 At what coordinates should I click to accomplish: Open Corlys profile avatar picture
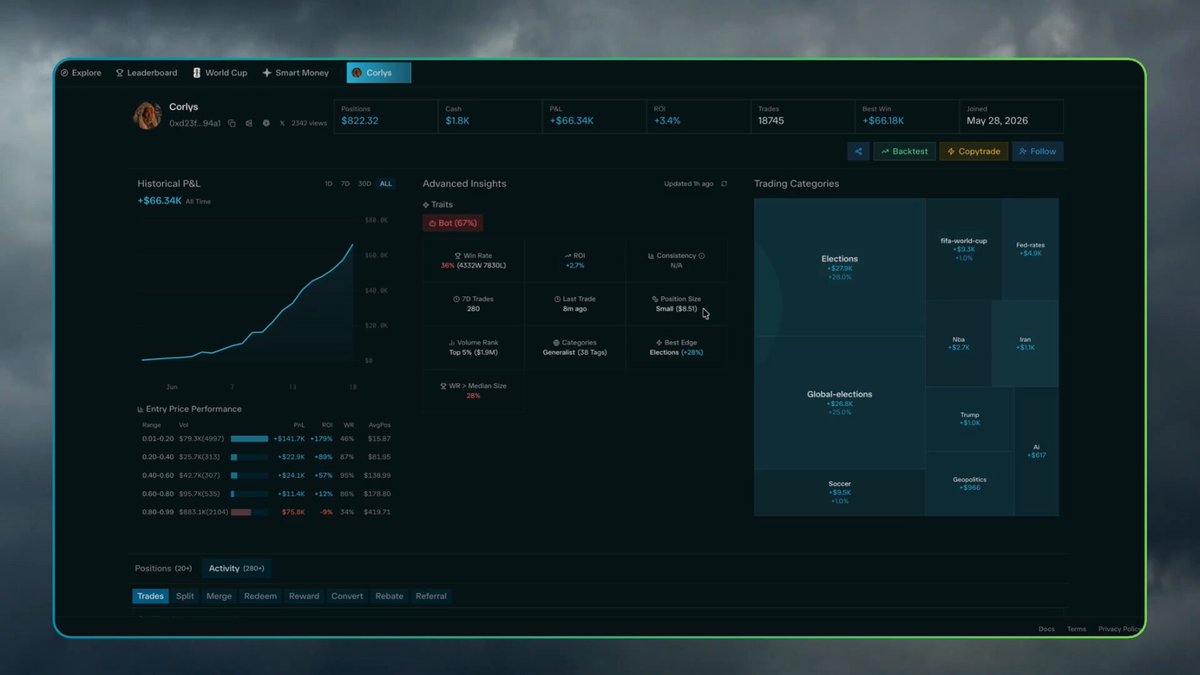(x=148, y=115)
